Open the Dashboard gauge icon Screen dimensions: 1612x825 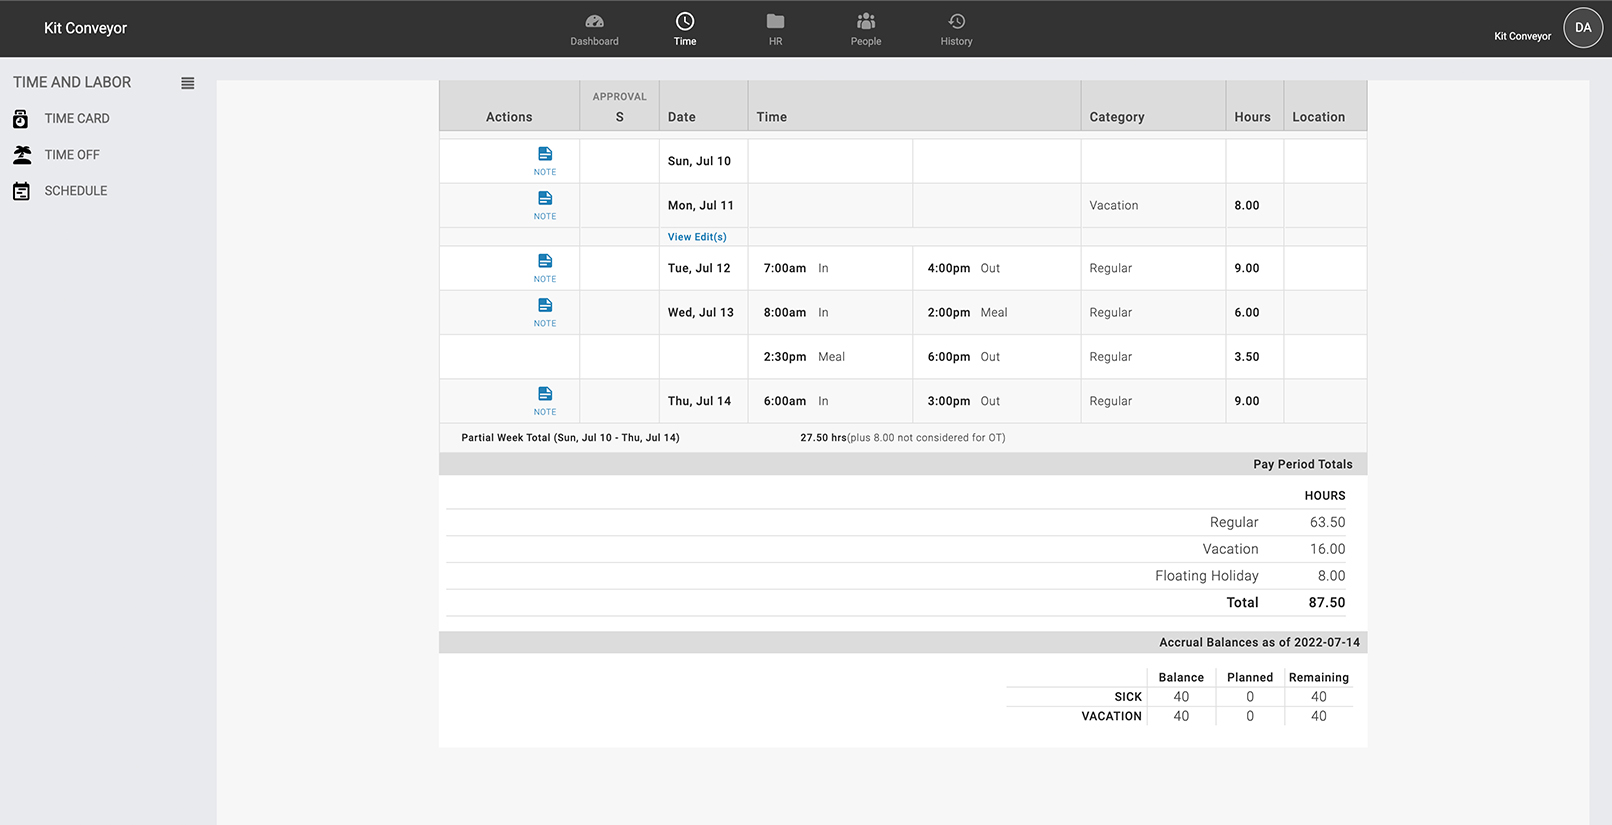pos(594,22)
